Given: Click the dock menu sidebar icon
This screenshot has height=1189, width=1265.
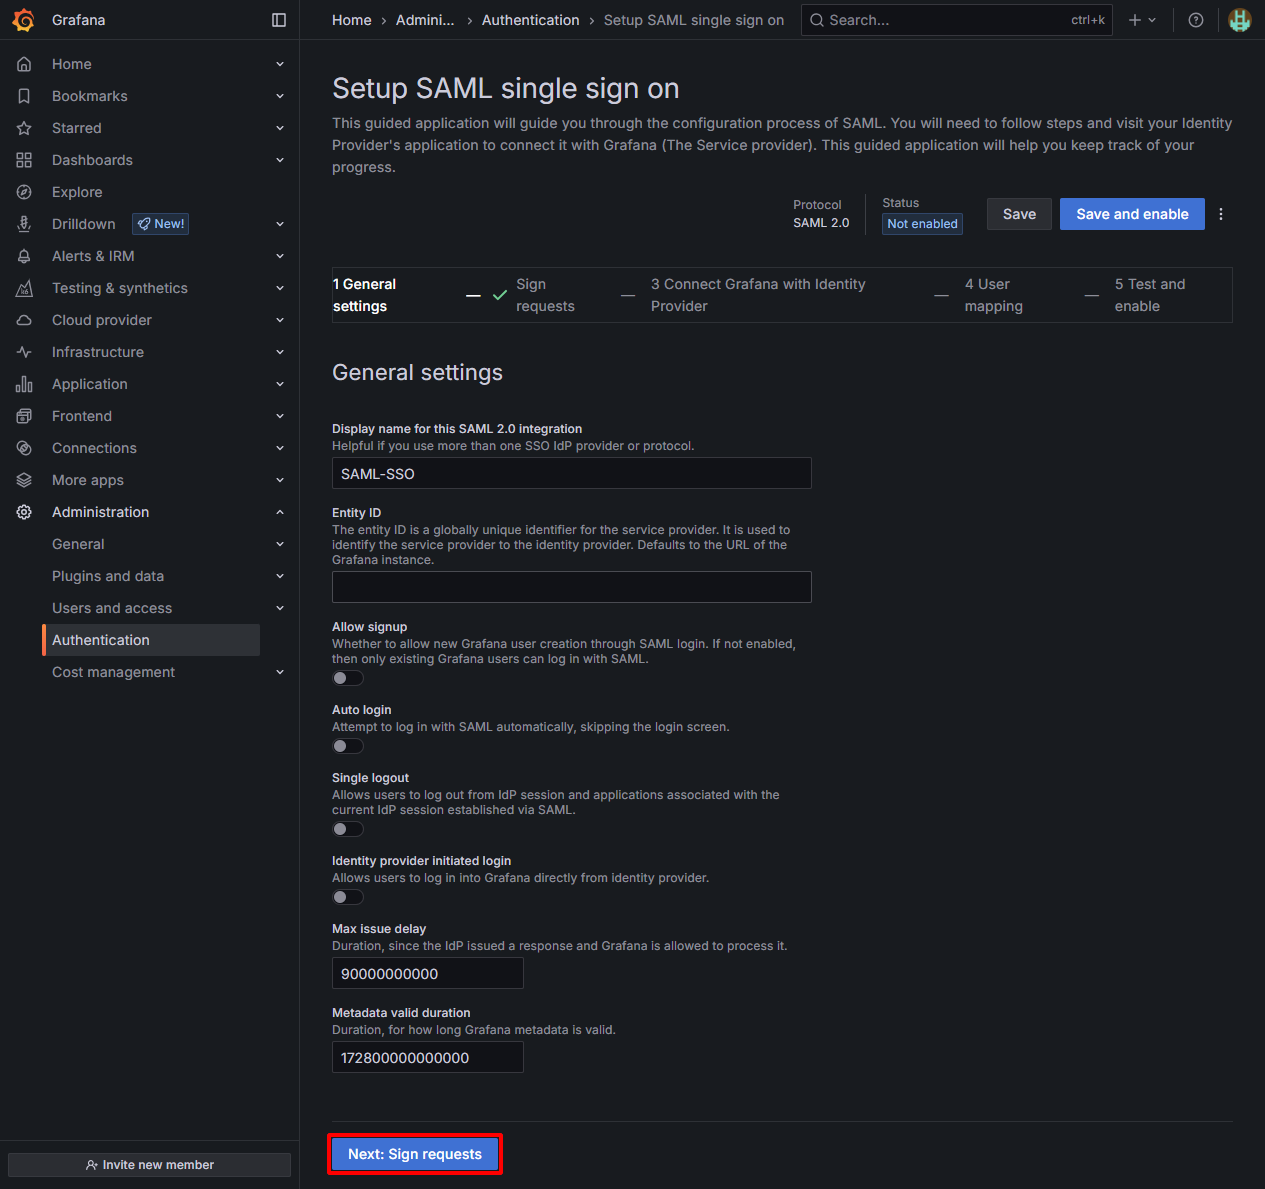Looking at the screenshot, I should (279, 20).
